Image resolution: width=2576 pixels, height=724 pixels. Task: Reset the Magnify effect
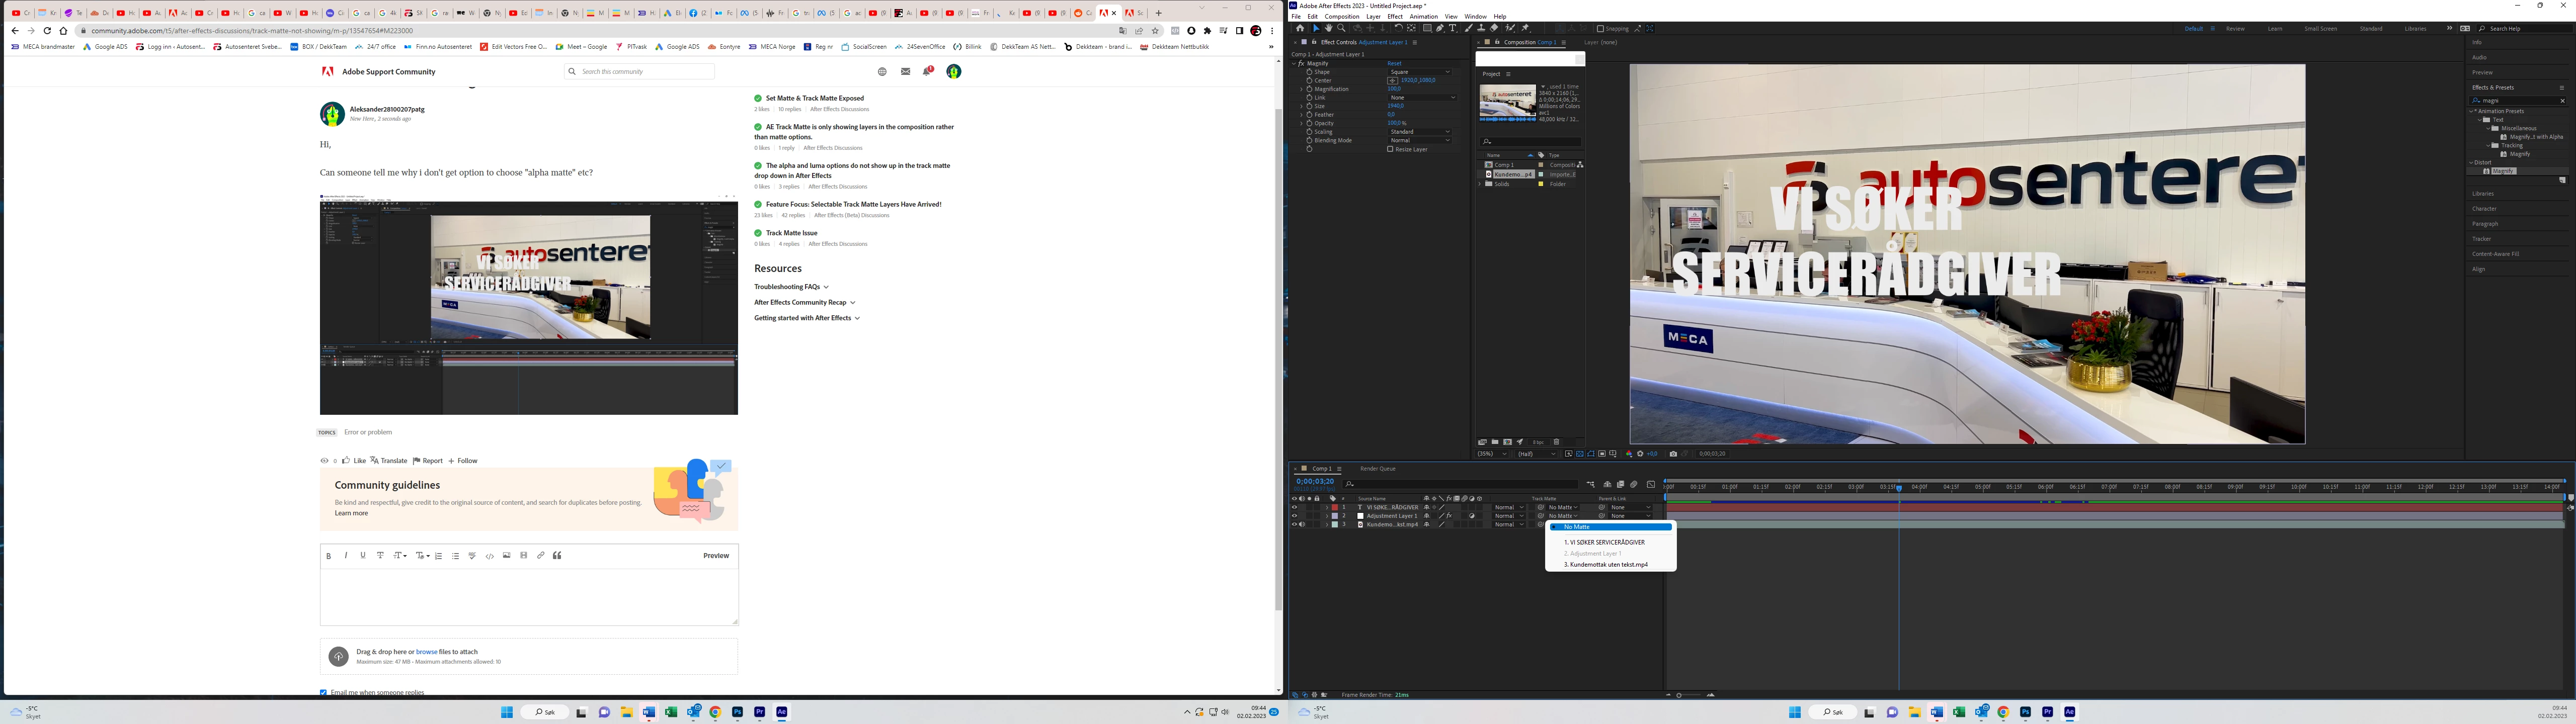[1394, 63]
